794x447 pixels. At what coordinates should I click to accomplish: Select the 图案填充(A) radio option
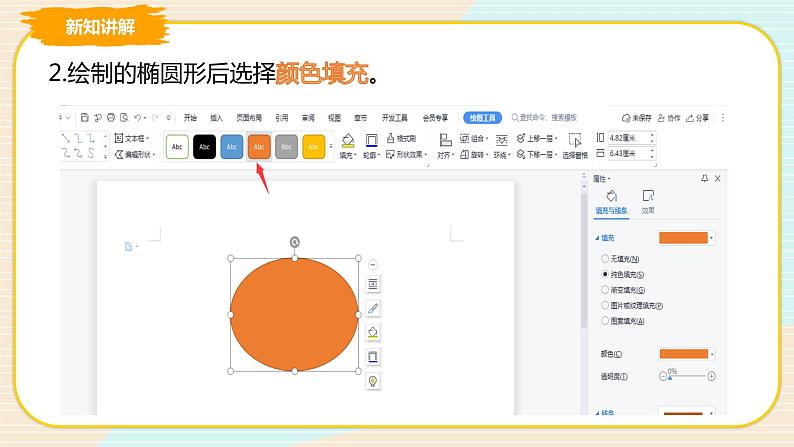tap(622, 321)
